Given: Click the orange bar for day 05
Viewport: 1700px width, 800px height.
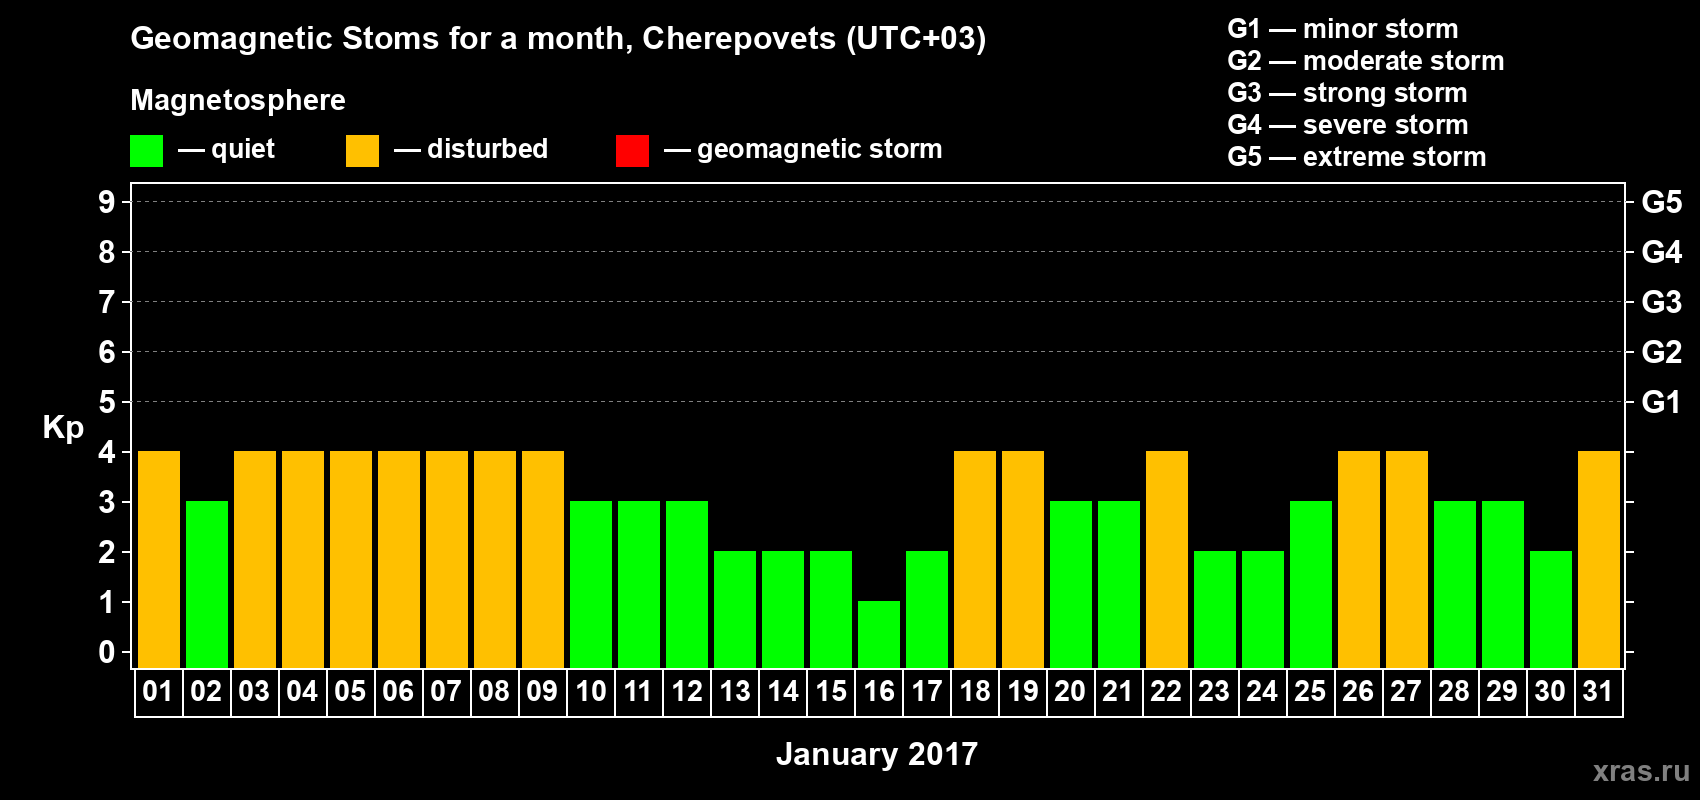Looking at the screenshot, I should [351, 559].
